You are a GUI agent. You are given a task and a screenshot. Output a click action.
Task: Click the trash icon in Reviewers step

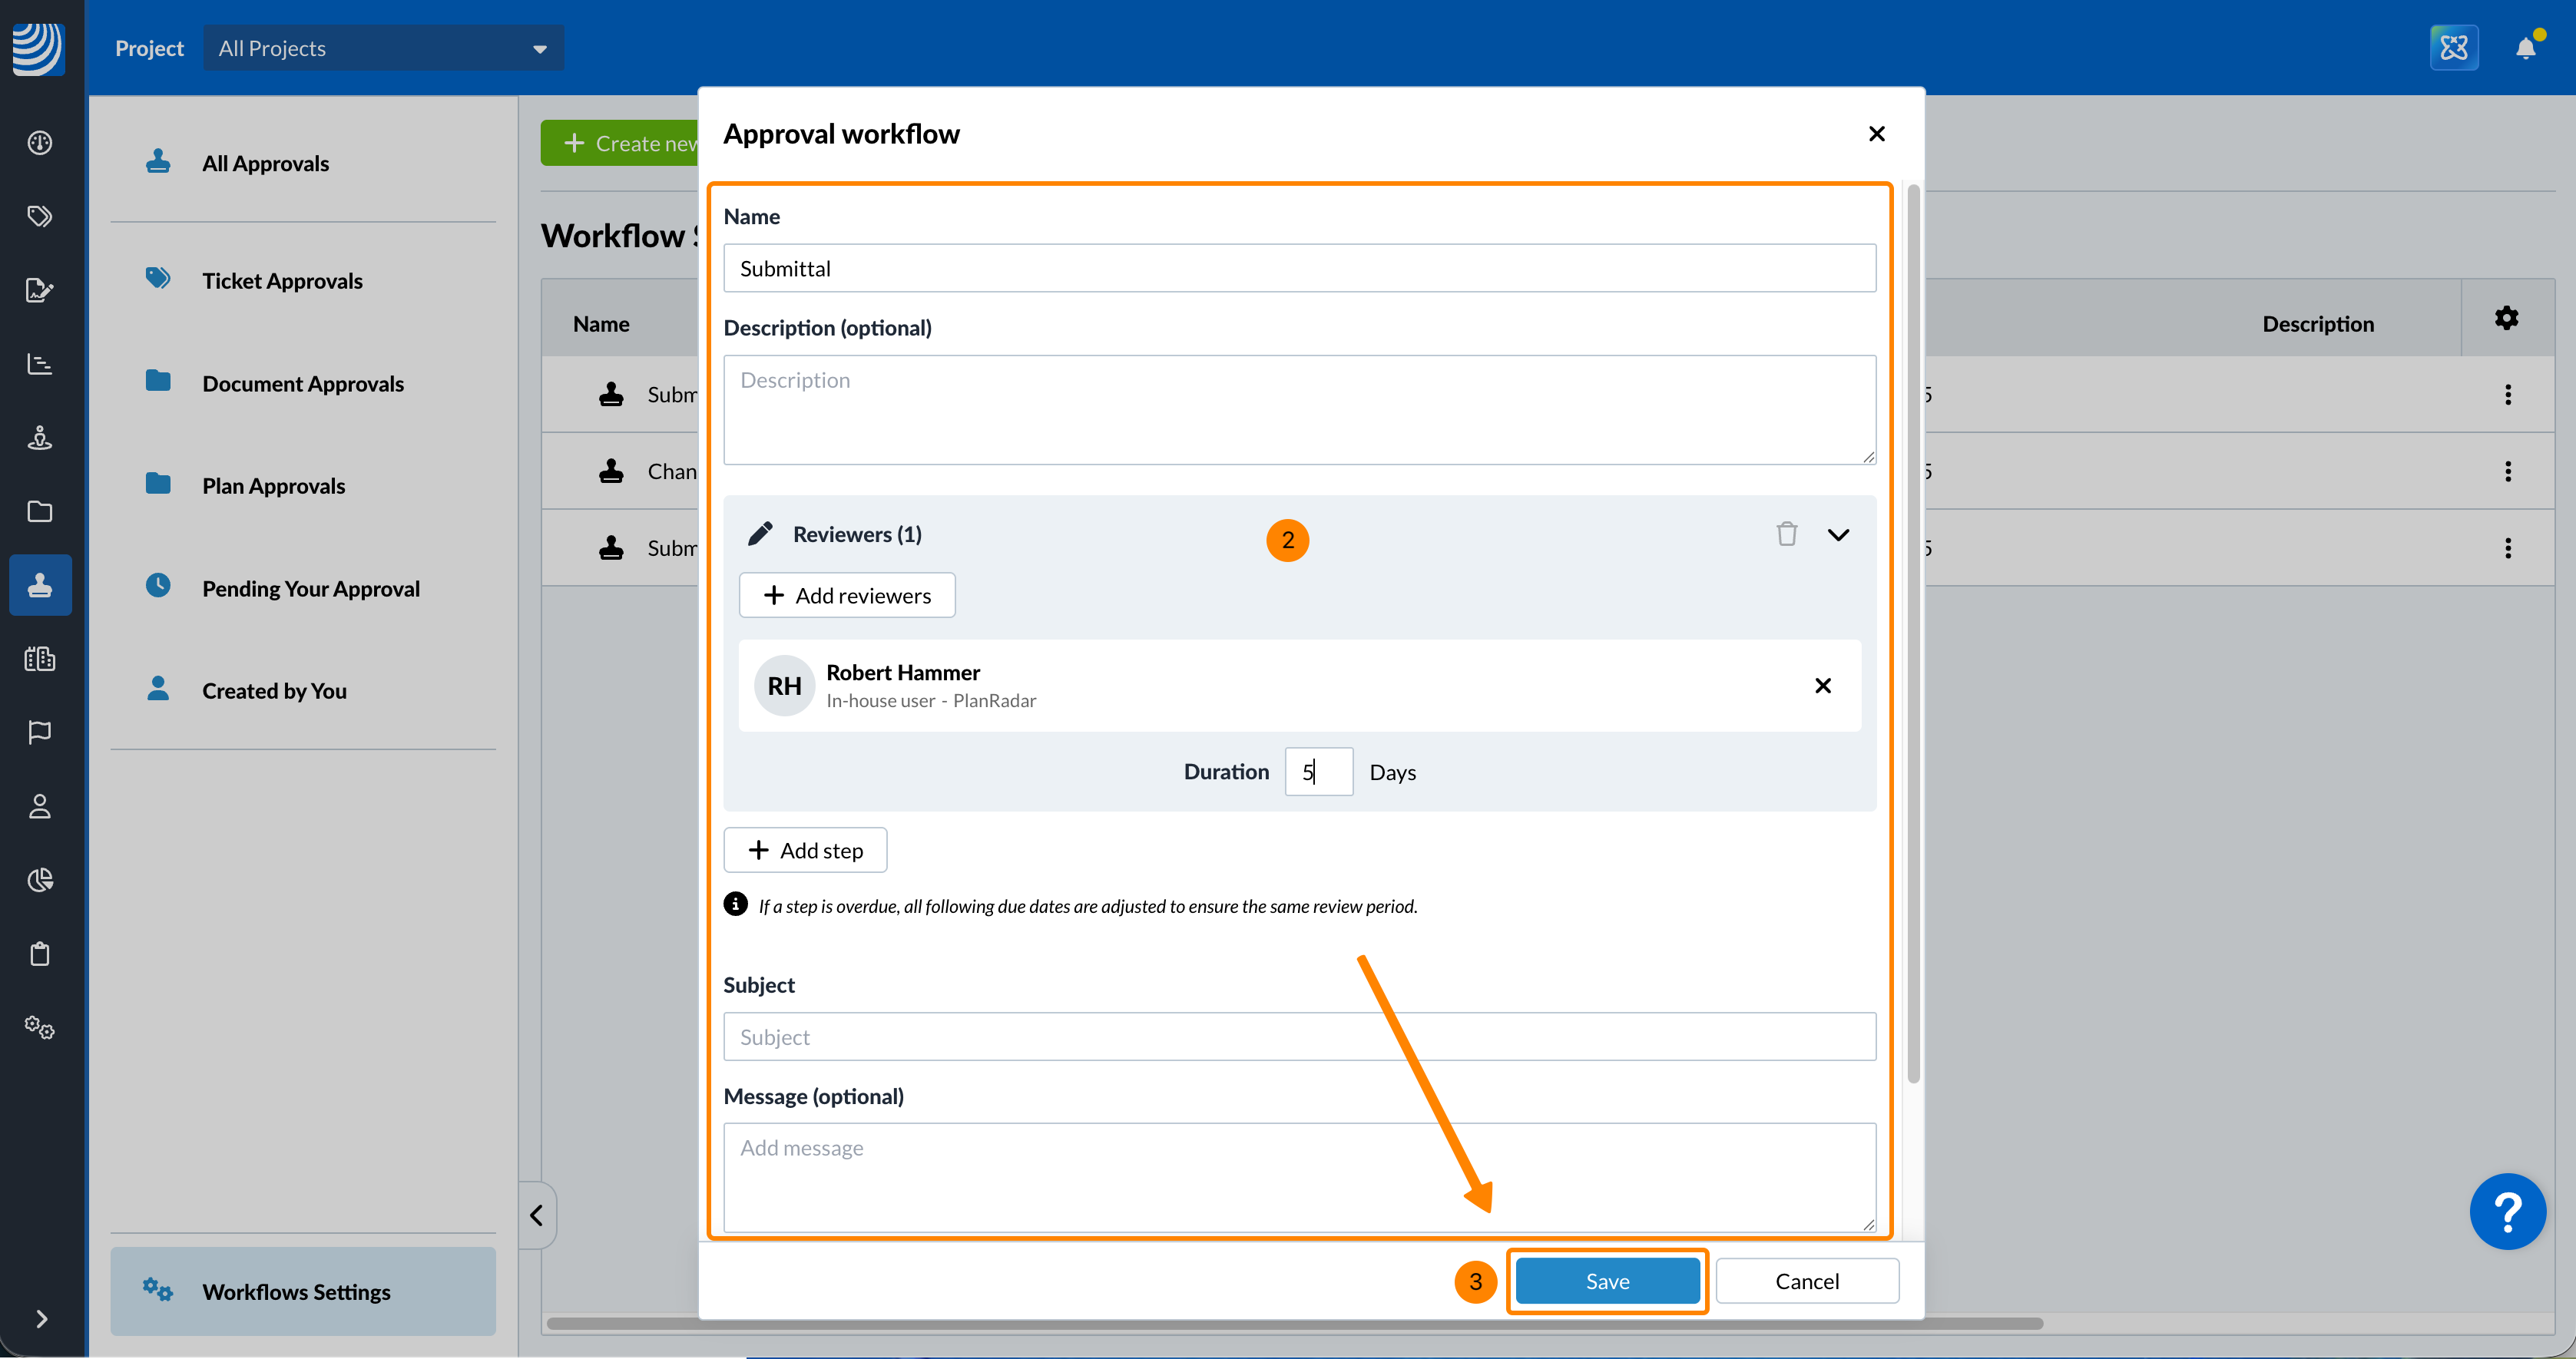tap(1786, 534)
